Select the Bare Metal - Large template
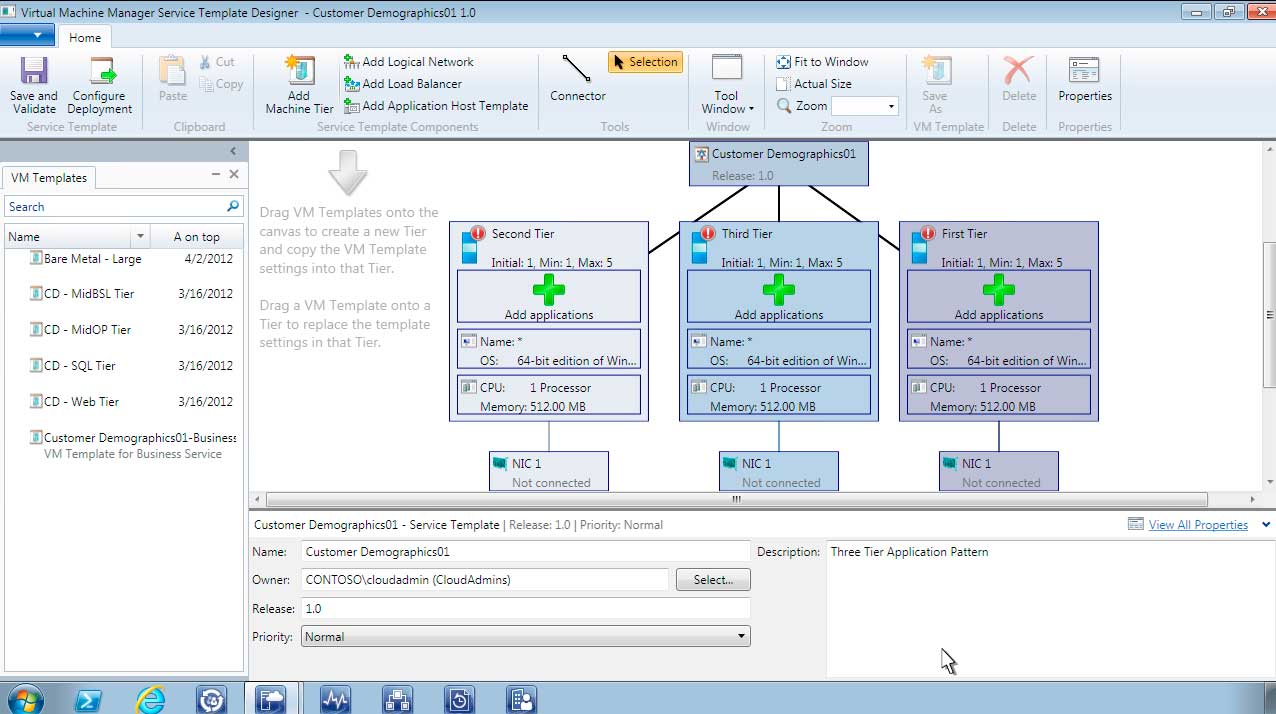The height and width of the screenshot is (714, 1276). 92,259
